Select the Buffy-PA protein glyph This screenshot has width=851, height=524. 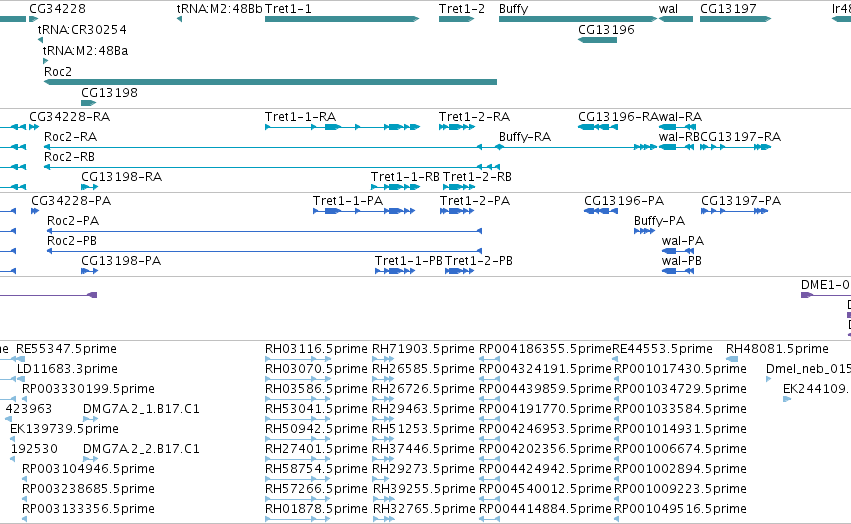pos(644,231)
